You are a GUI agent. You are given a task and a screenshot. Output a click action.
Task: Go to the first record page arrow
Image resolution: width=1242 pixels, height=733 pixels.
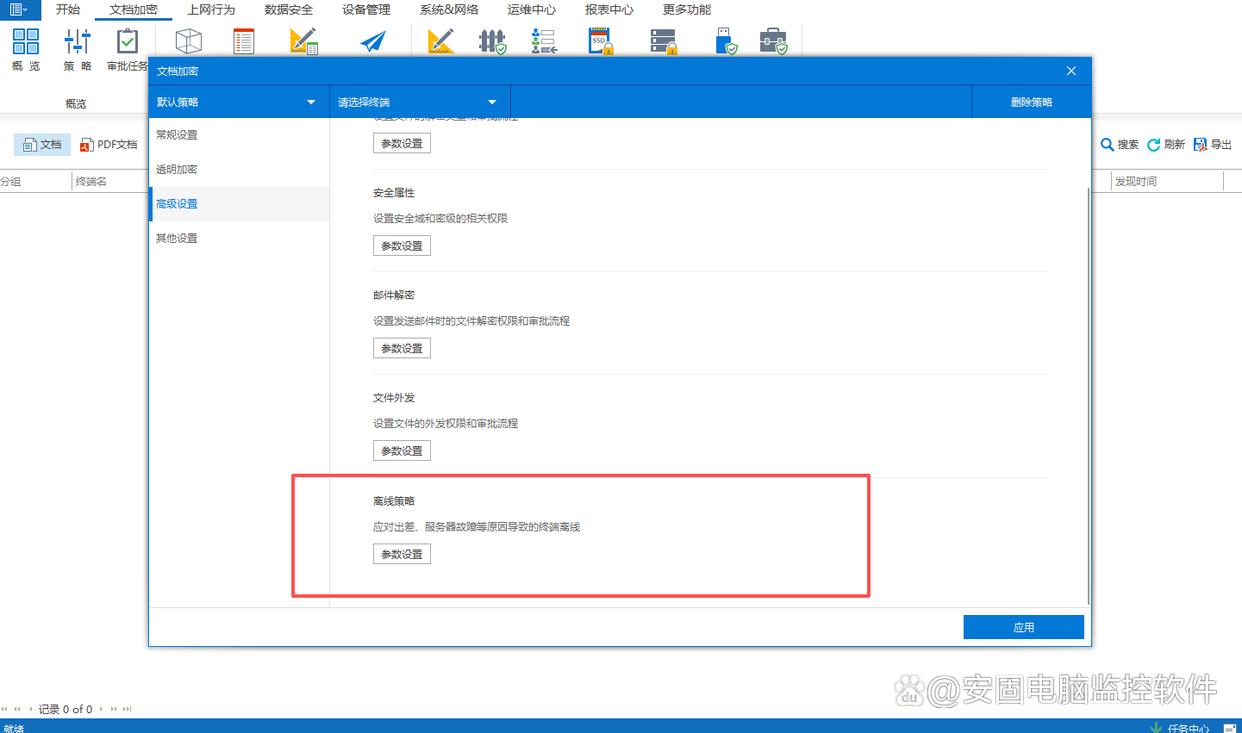(5, 709)
